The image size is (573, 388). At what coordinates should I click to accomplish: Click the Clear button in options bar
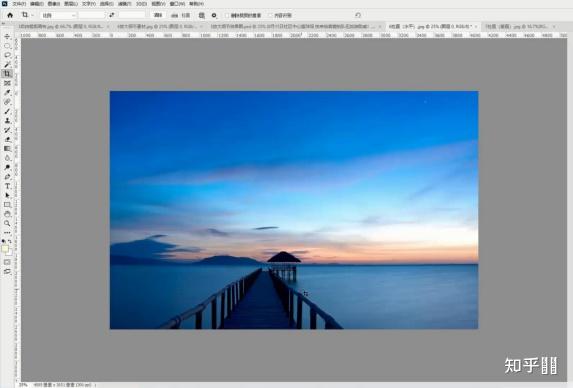tap(158, 15)
